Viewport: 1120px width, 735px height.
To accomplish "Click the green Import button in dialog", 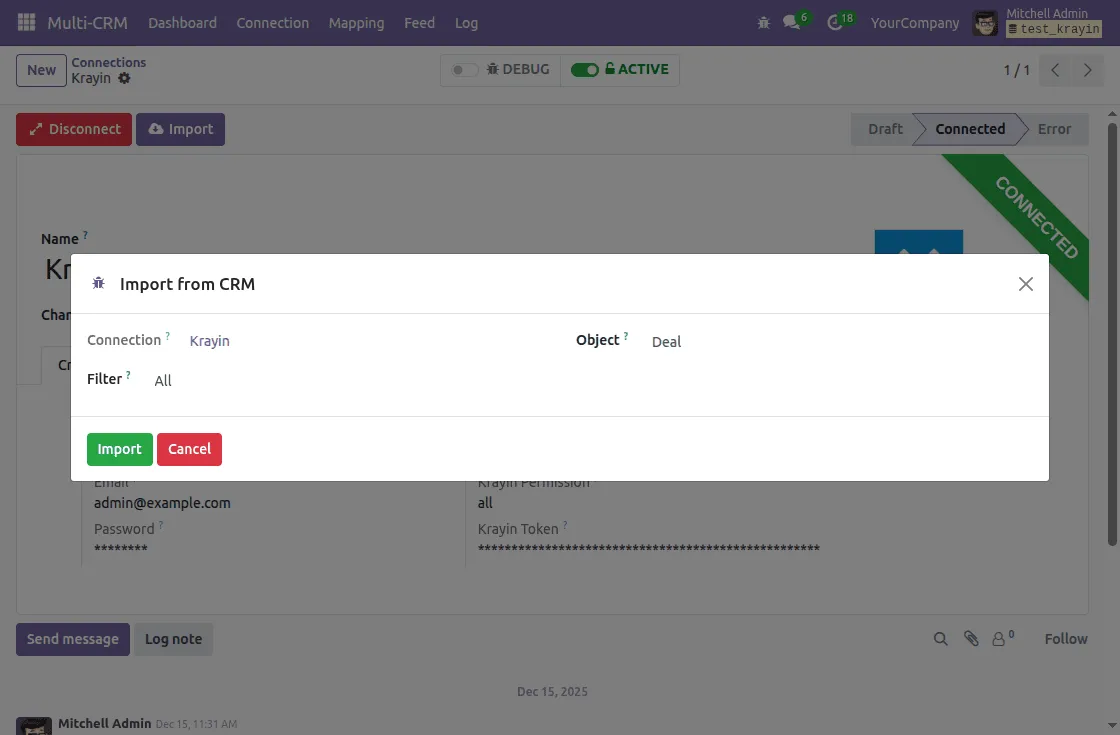I will pos(119,449).
